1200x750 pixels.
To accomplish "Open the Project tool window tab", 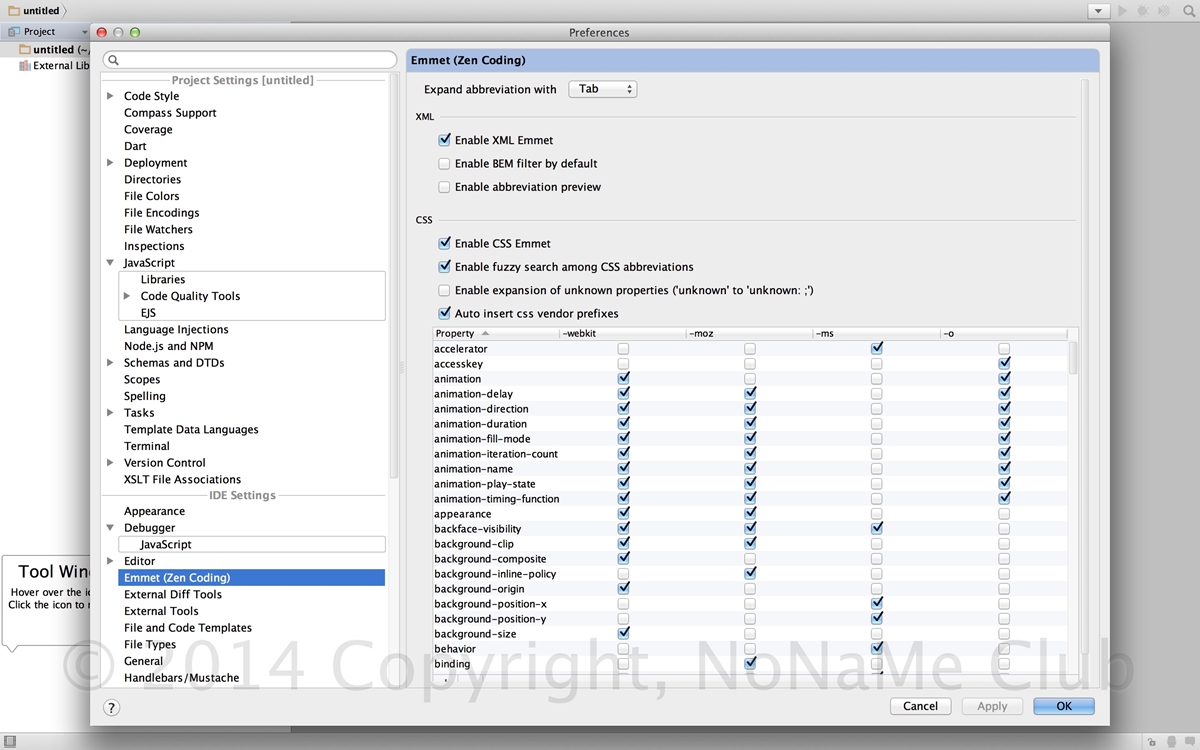I will (45, 32).
